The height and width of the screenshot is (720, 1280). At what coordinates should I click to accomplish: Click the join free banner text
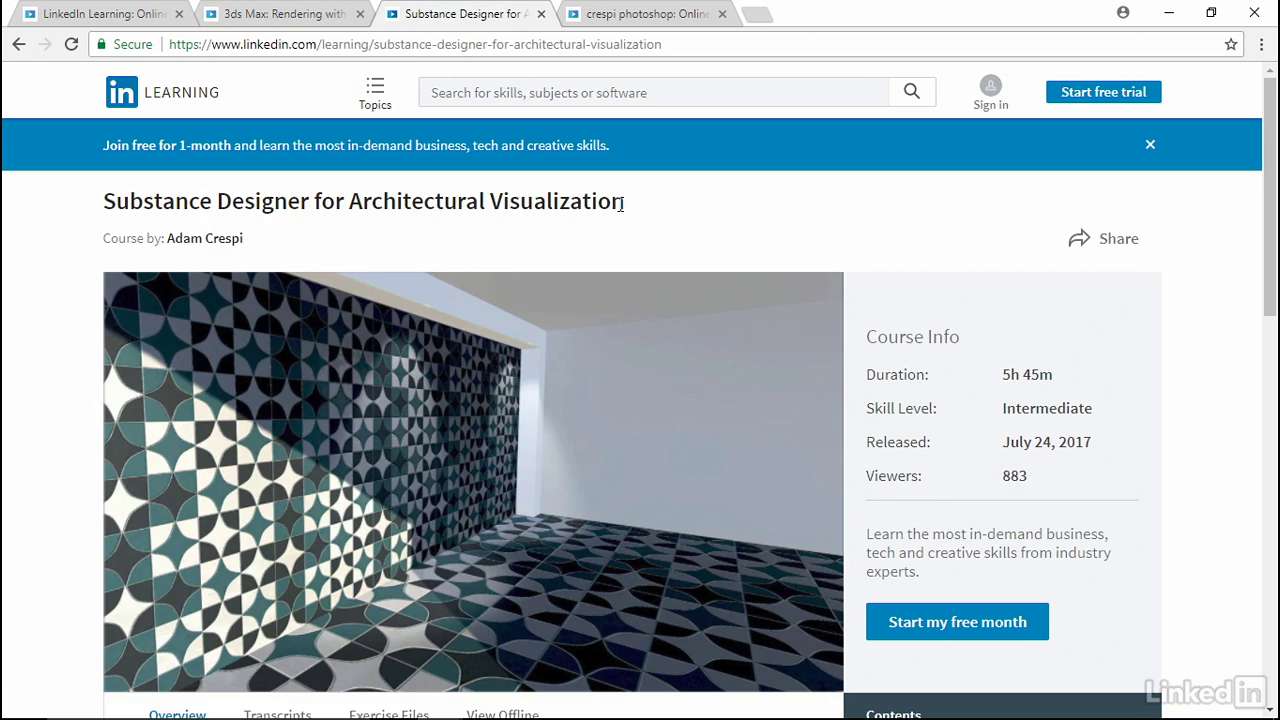pyautogui.click(x=356, y=145)
